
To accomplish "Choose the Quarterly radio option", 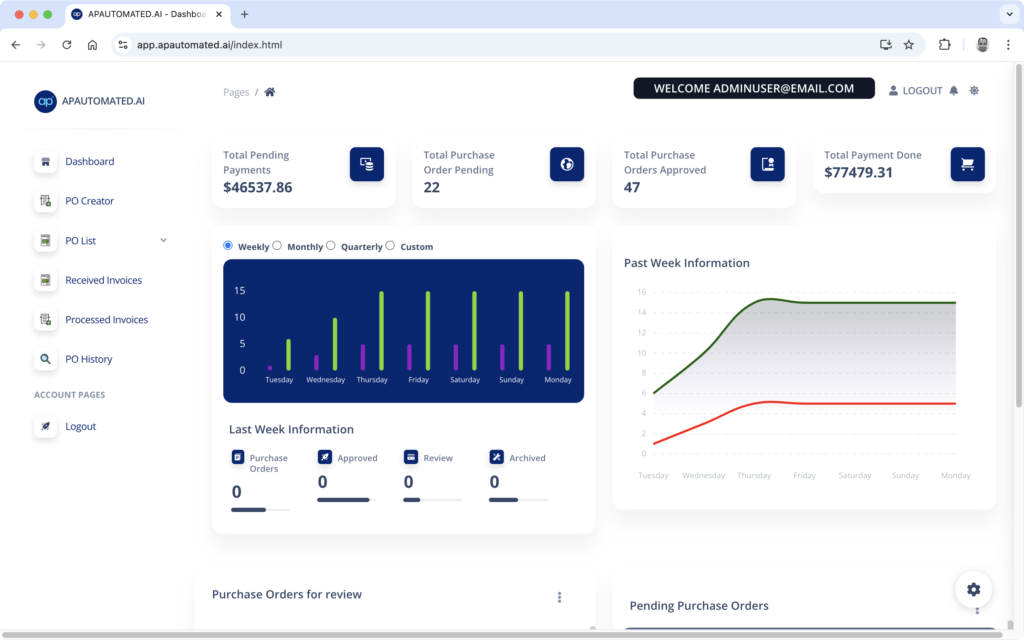I will pyautogui.click(x=331, y=246).
